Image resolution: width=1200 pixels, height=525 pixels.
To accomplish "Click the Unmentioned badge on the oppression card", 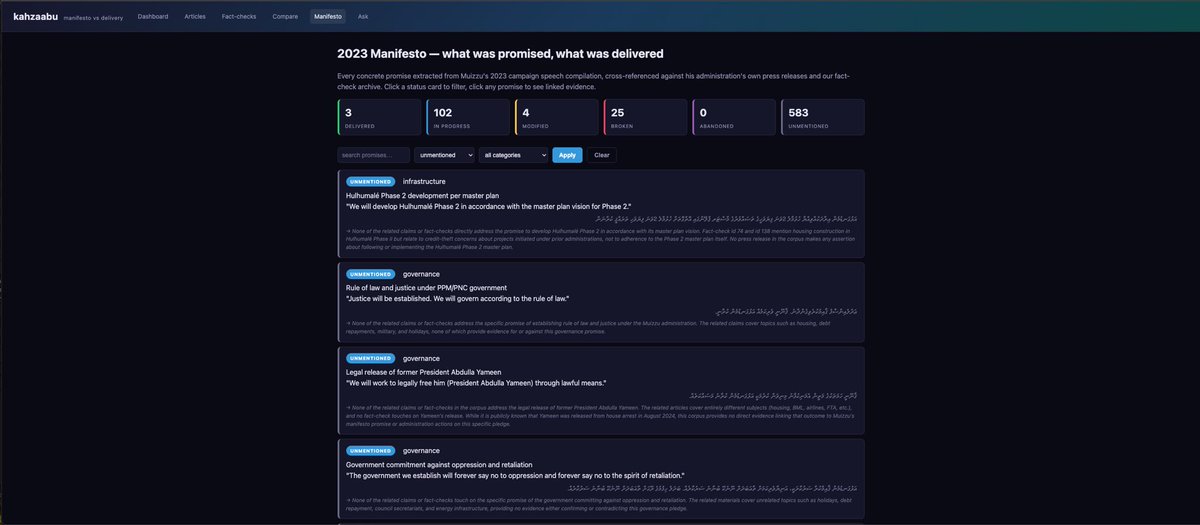I will click(x=371, y=451).
